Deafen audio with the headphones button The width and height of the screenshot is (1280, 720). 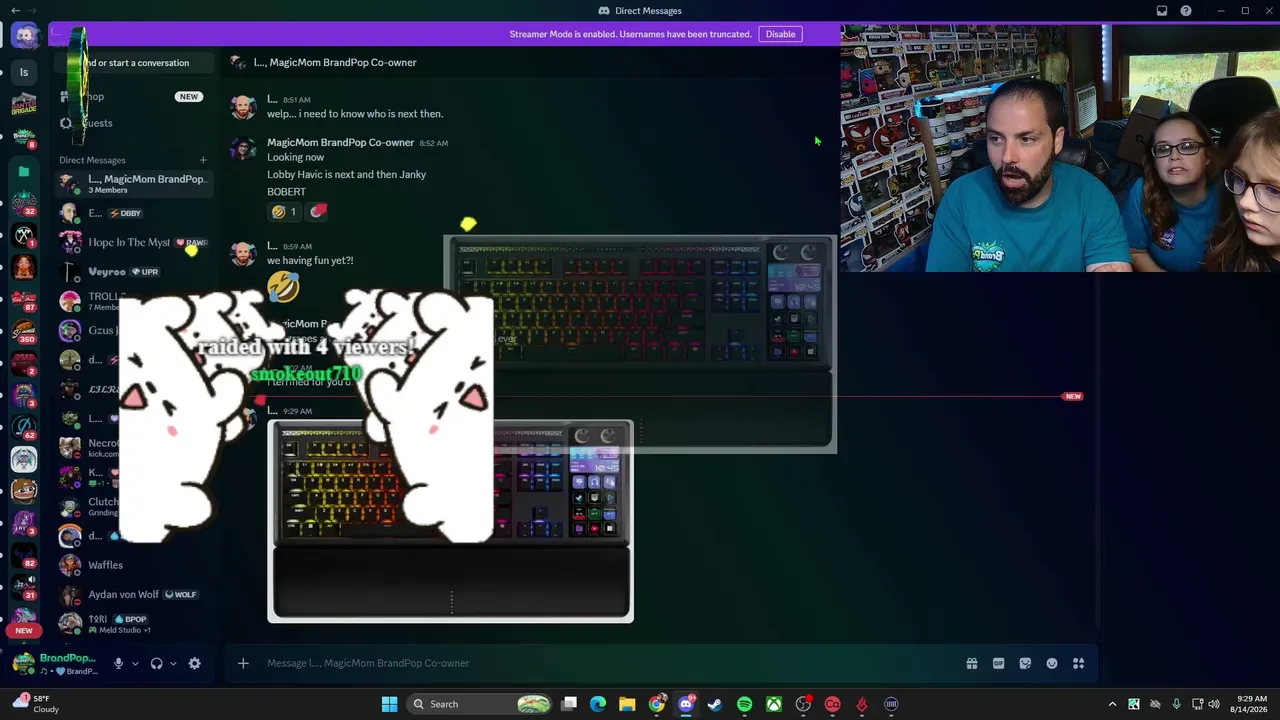click(156, 663)
